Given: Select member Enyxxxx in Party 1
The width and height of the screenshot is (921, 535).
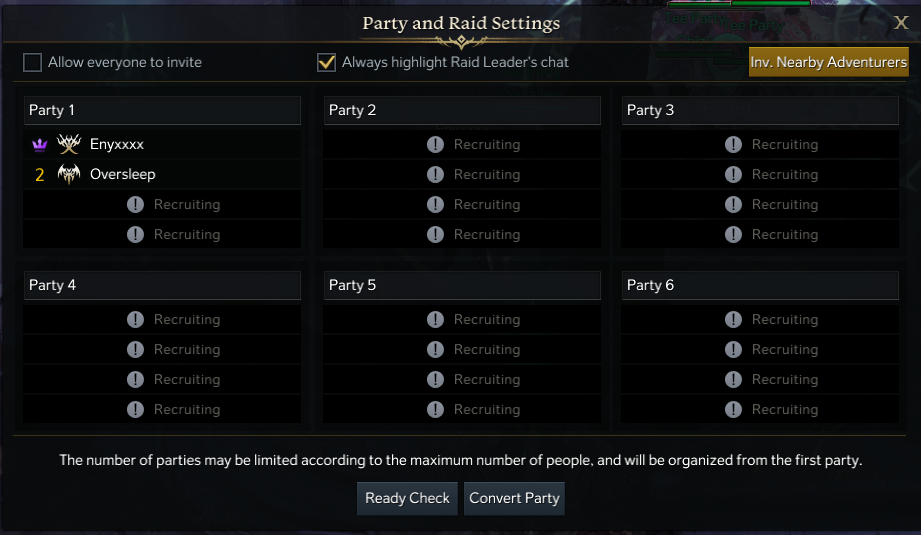Looking at the screenshot, I should coord(117,144).
